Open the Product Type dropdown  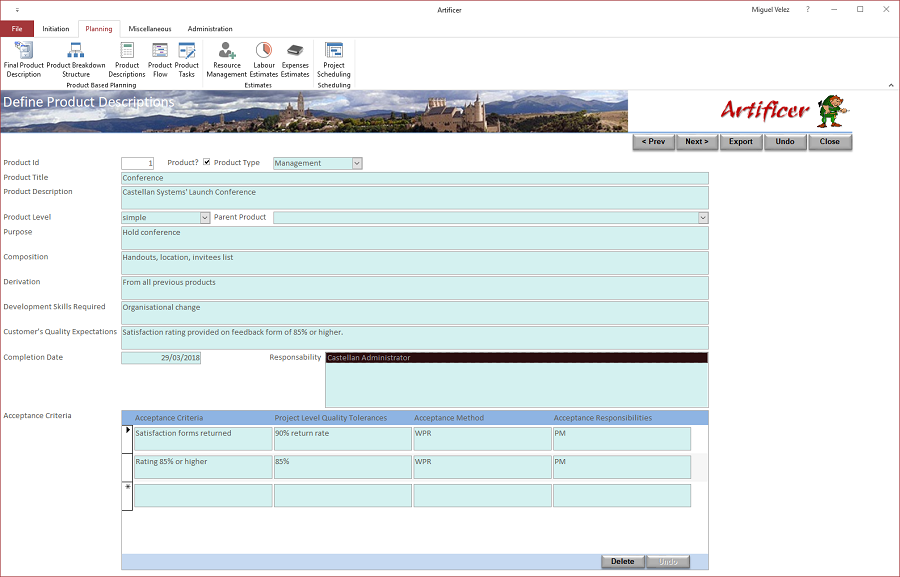click(x=357, y=163)
